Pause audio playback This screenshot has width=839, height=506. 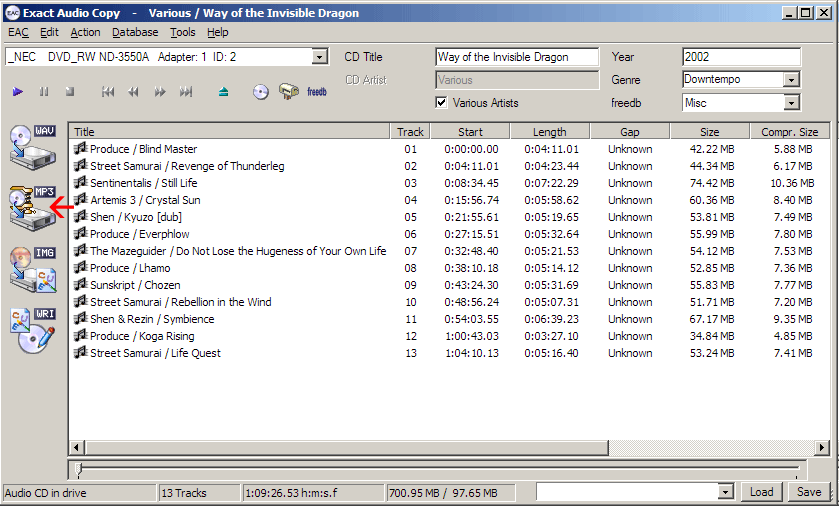(44, 92)
